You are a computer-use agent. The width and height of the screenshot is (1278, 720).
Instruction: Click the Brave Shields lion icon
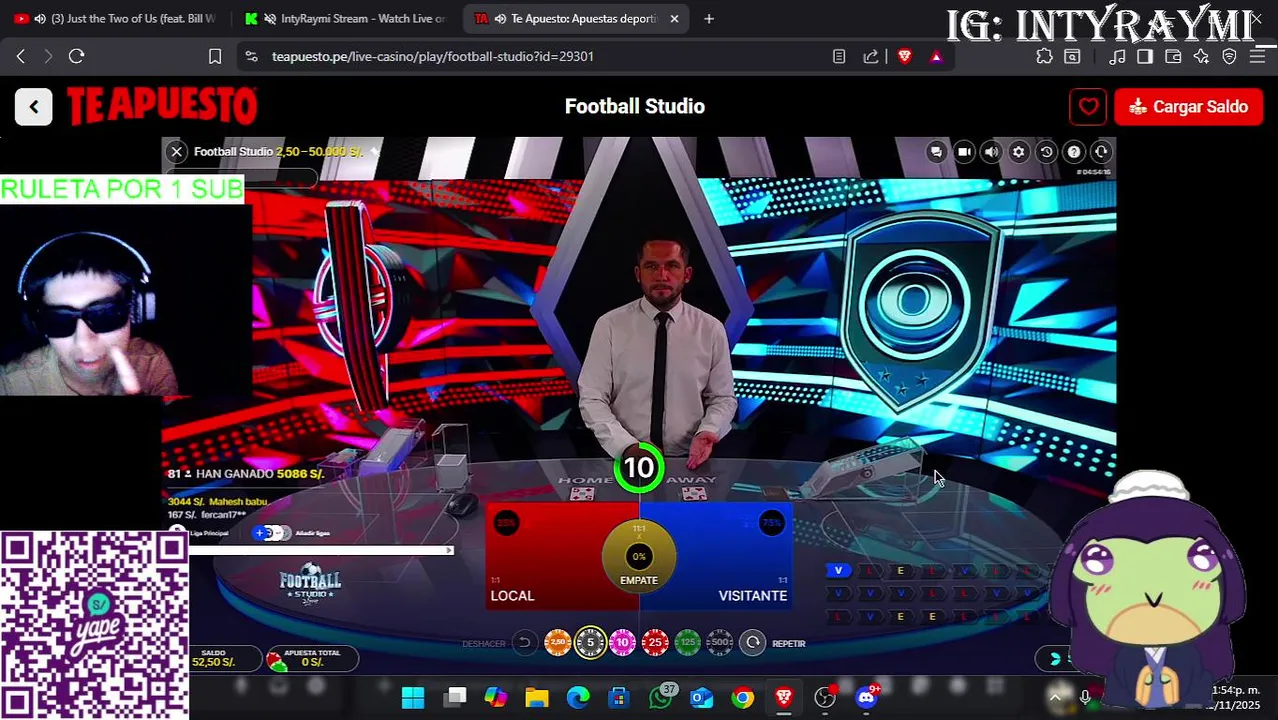pyautogui.click(x=905, y=57)
